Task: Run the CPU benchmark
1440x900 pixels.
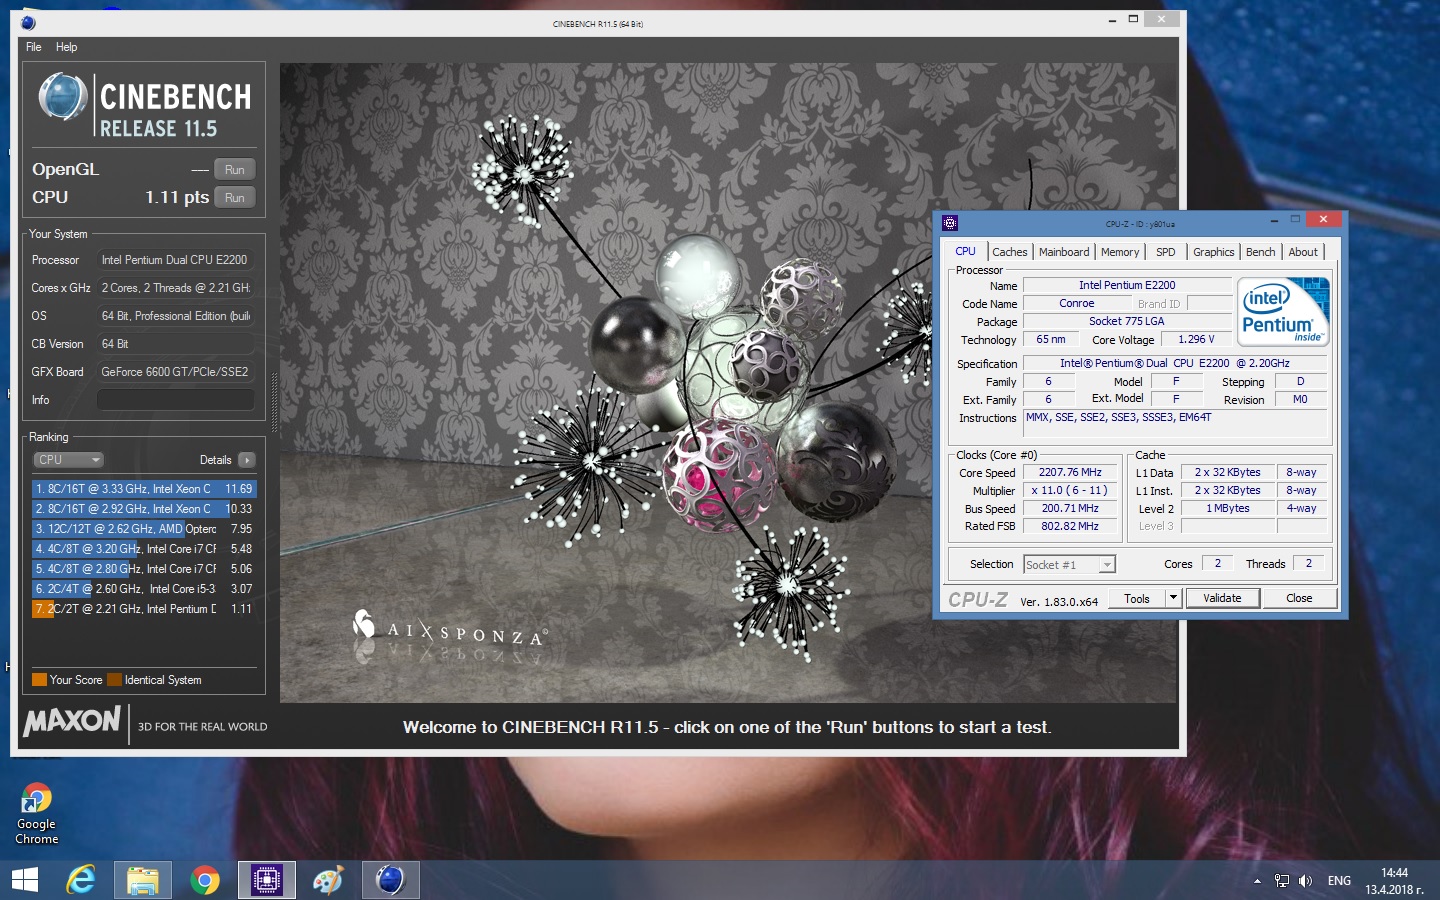Action: [235, 198]
